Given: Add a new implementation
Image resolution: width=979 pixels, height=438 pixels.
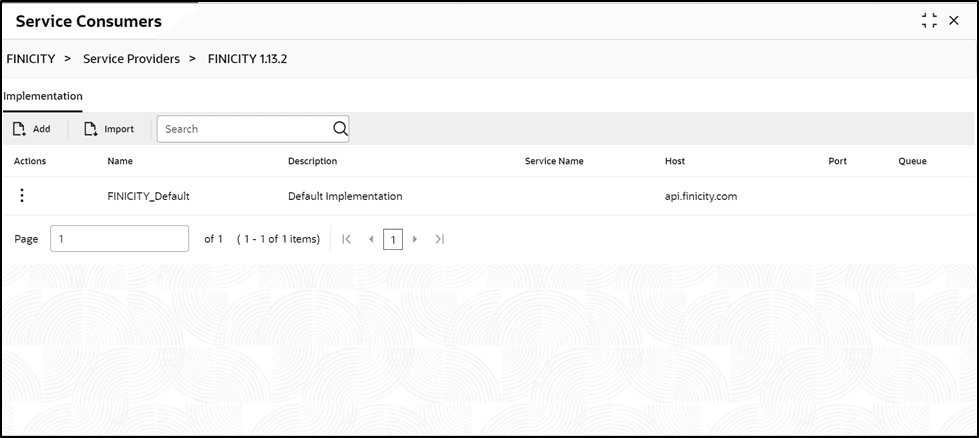Looking at the screenshot, I should click(32, 129).
